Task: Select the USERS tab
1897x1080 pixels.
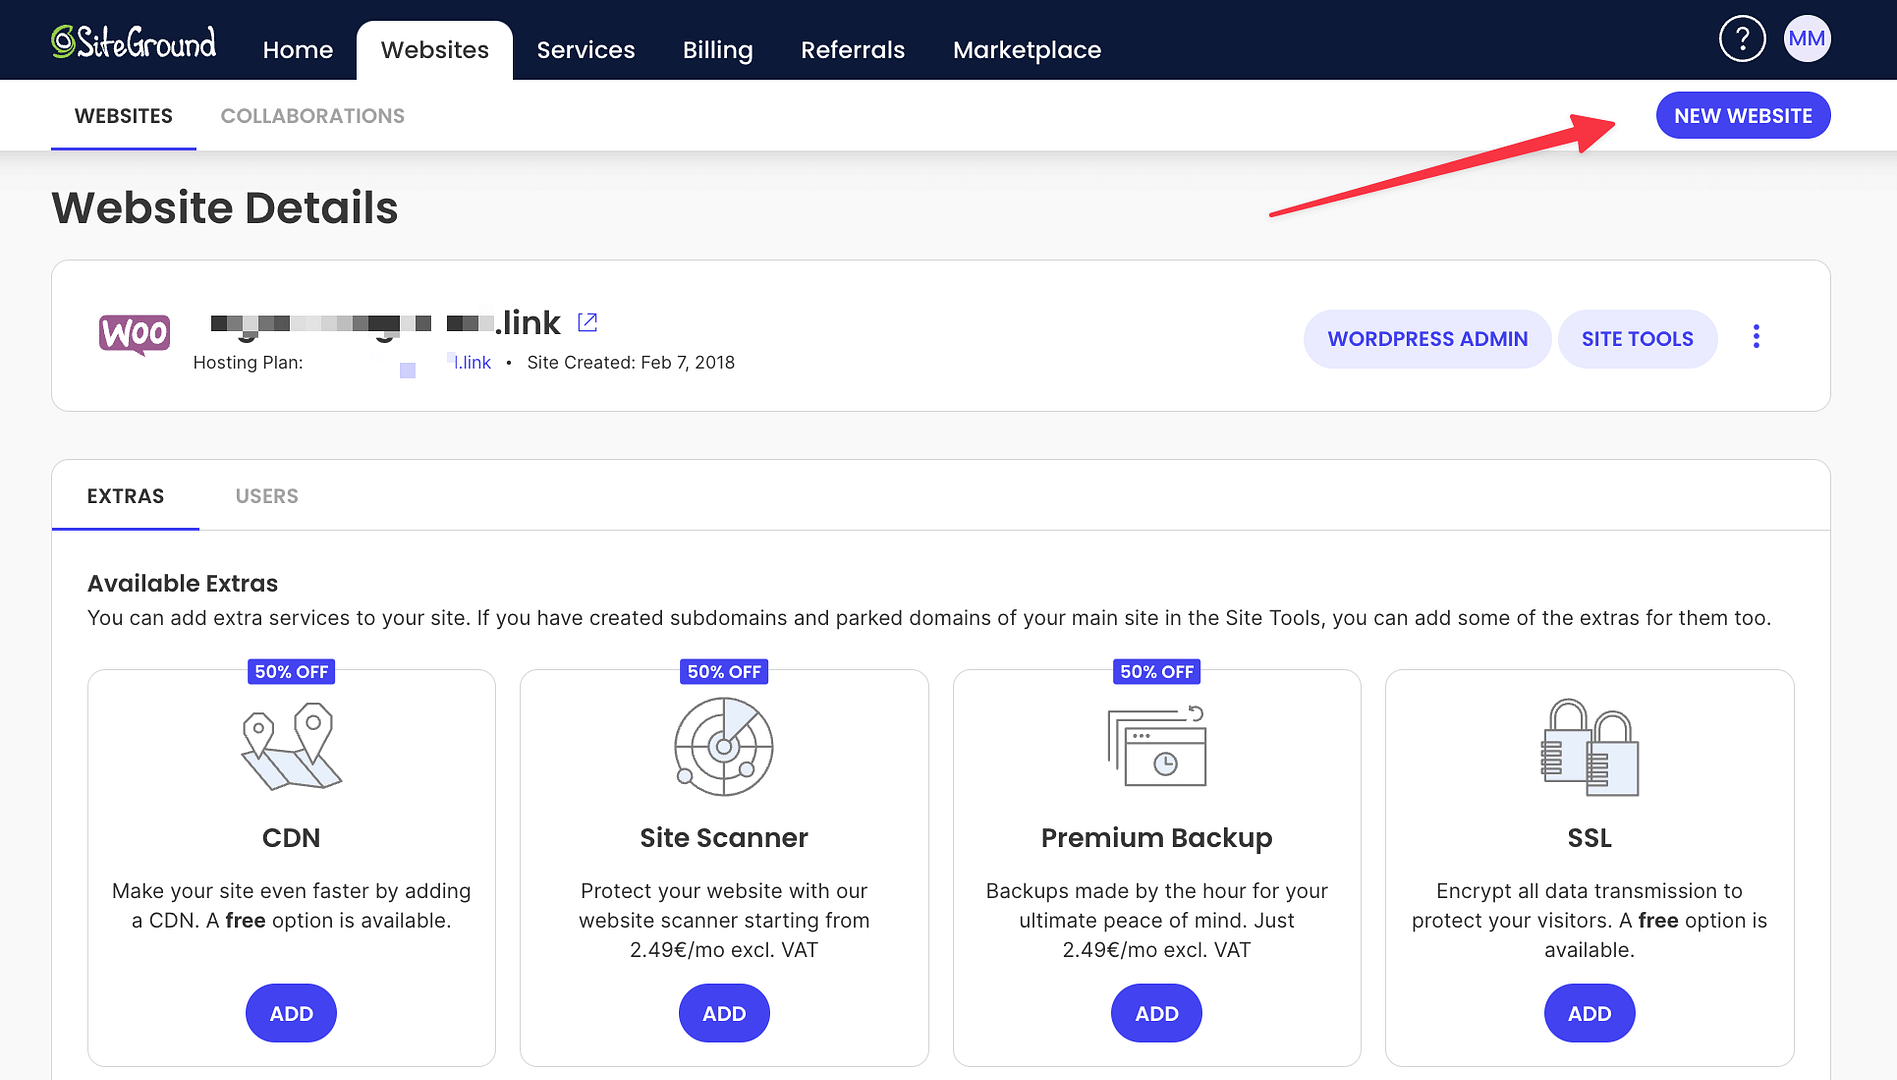Action: click(267, 496)
